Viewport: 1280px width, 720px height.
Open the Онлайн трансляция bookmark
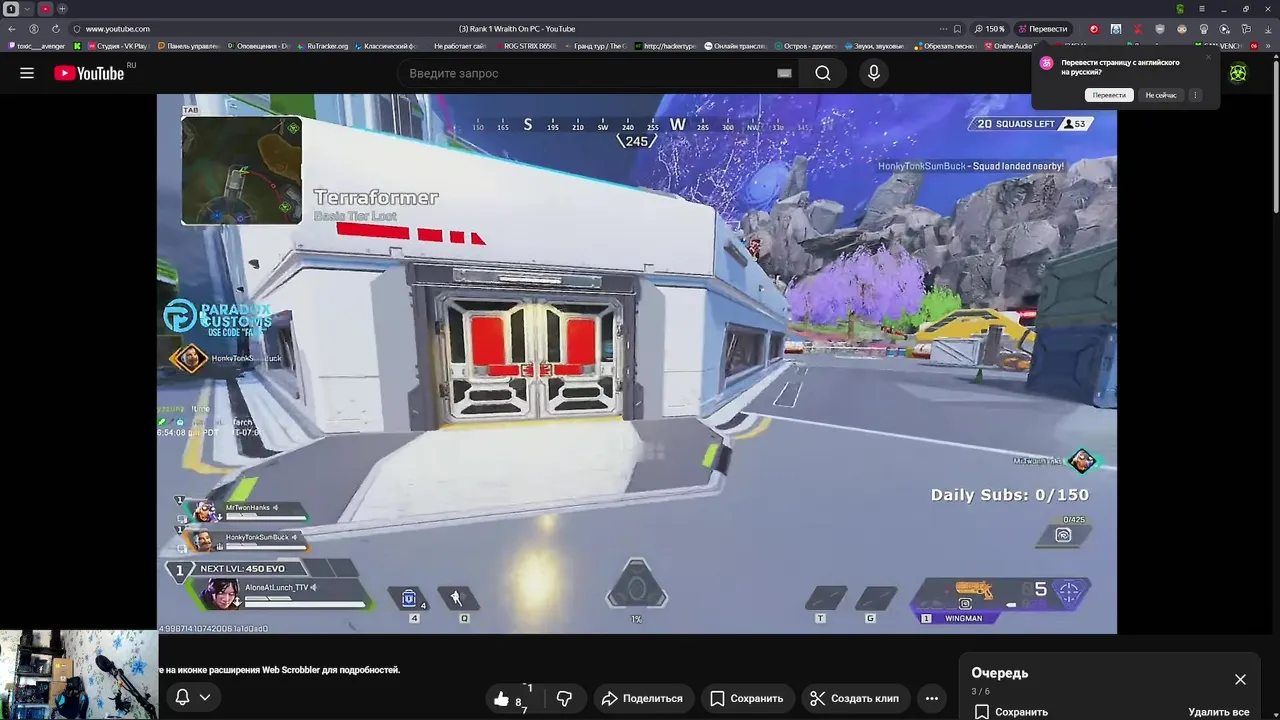point(735,46)
